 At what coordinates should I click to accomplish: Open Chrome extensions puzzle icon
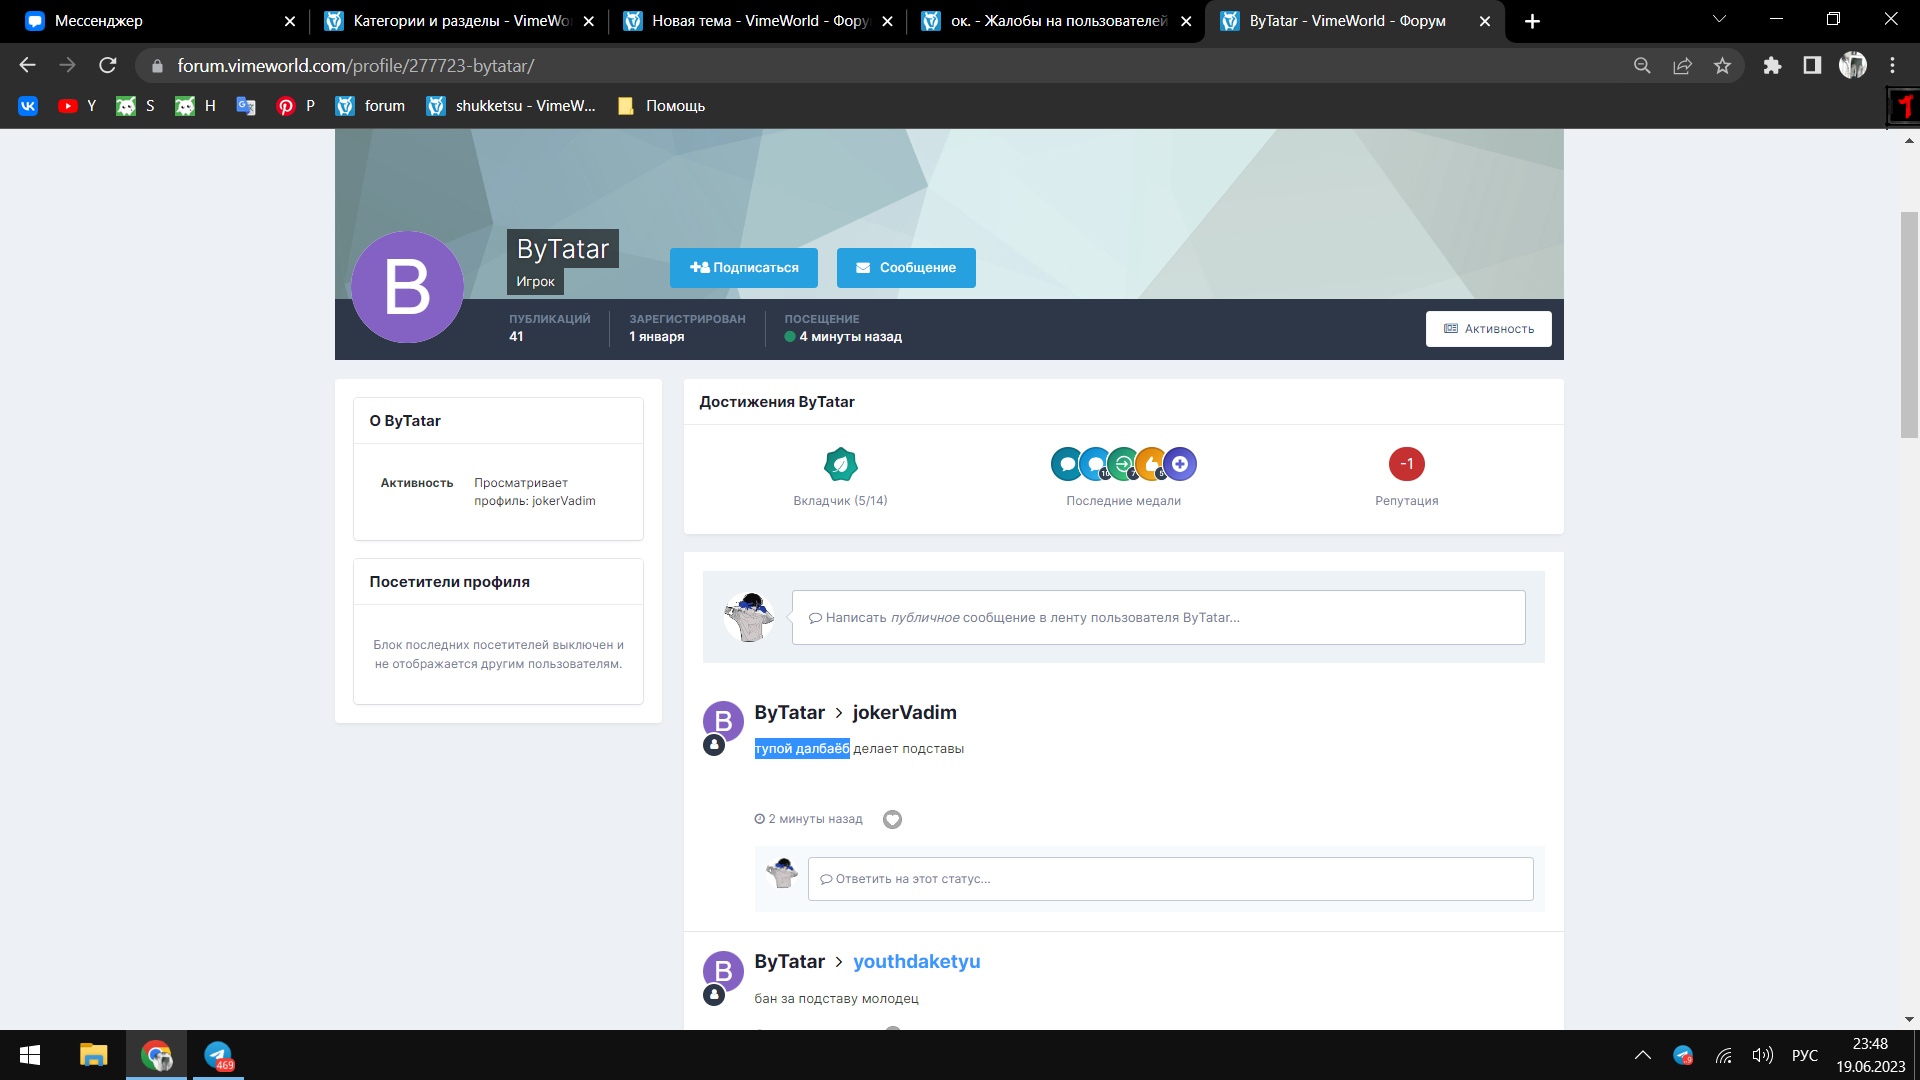coord(1772,66)
